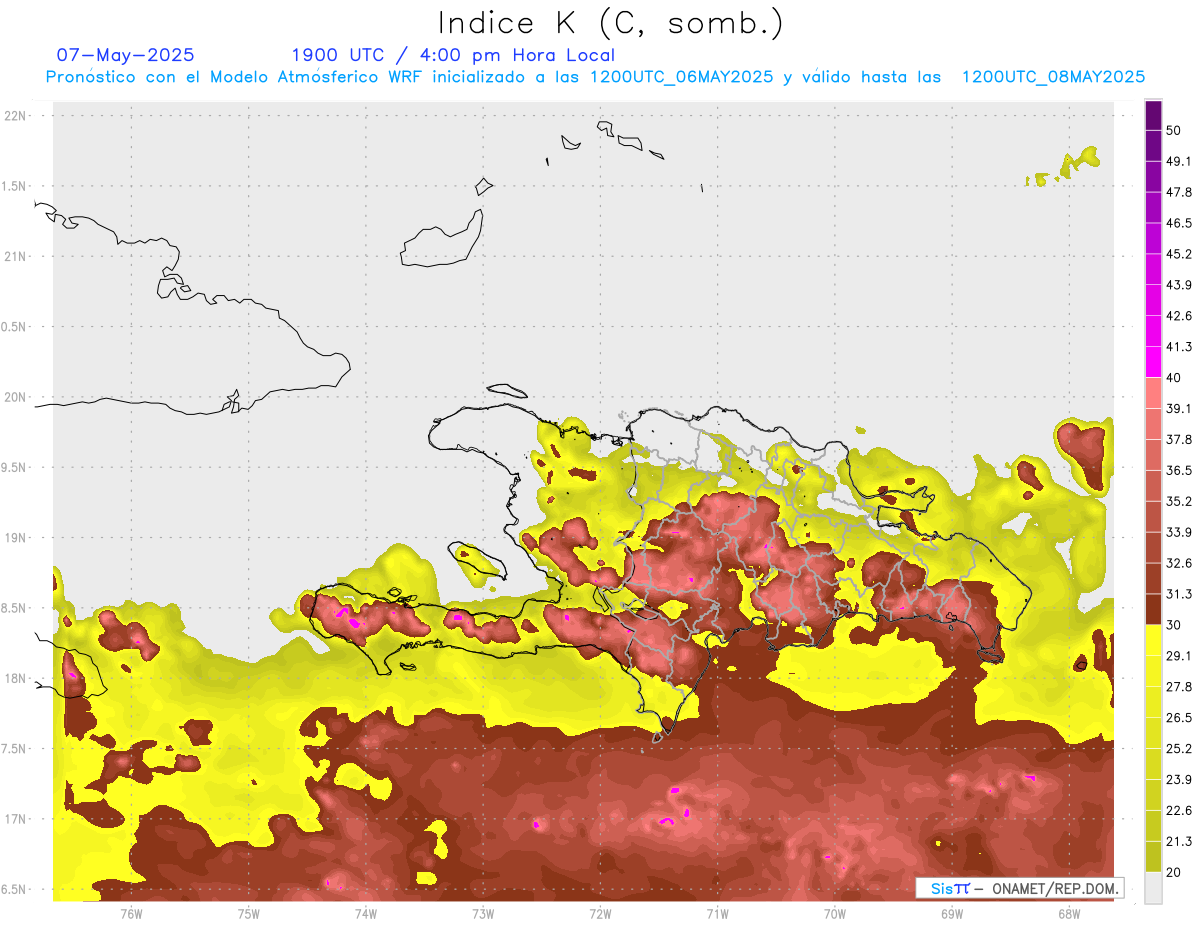This screenshot has width=1200, height=927.
Task: Click the '35.2' color scale value
Action: pyautogui.click(x=1179, y=501)
